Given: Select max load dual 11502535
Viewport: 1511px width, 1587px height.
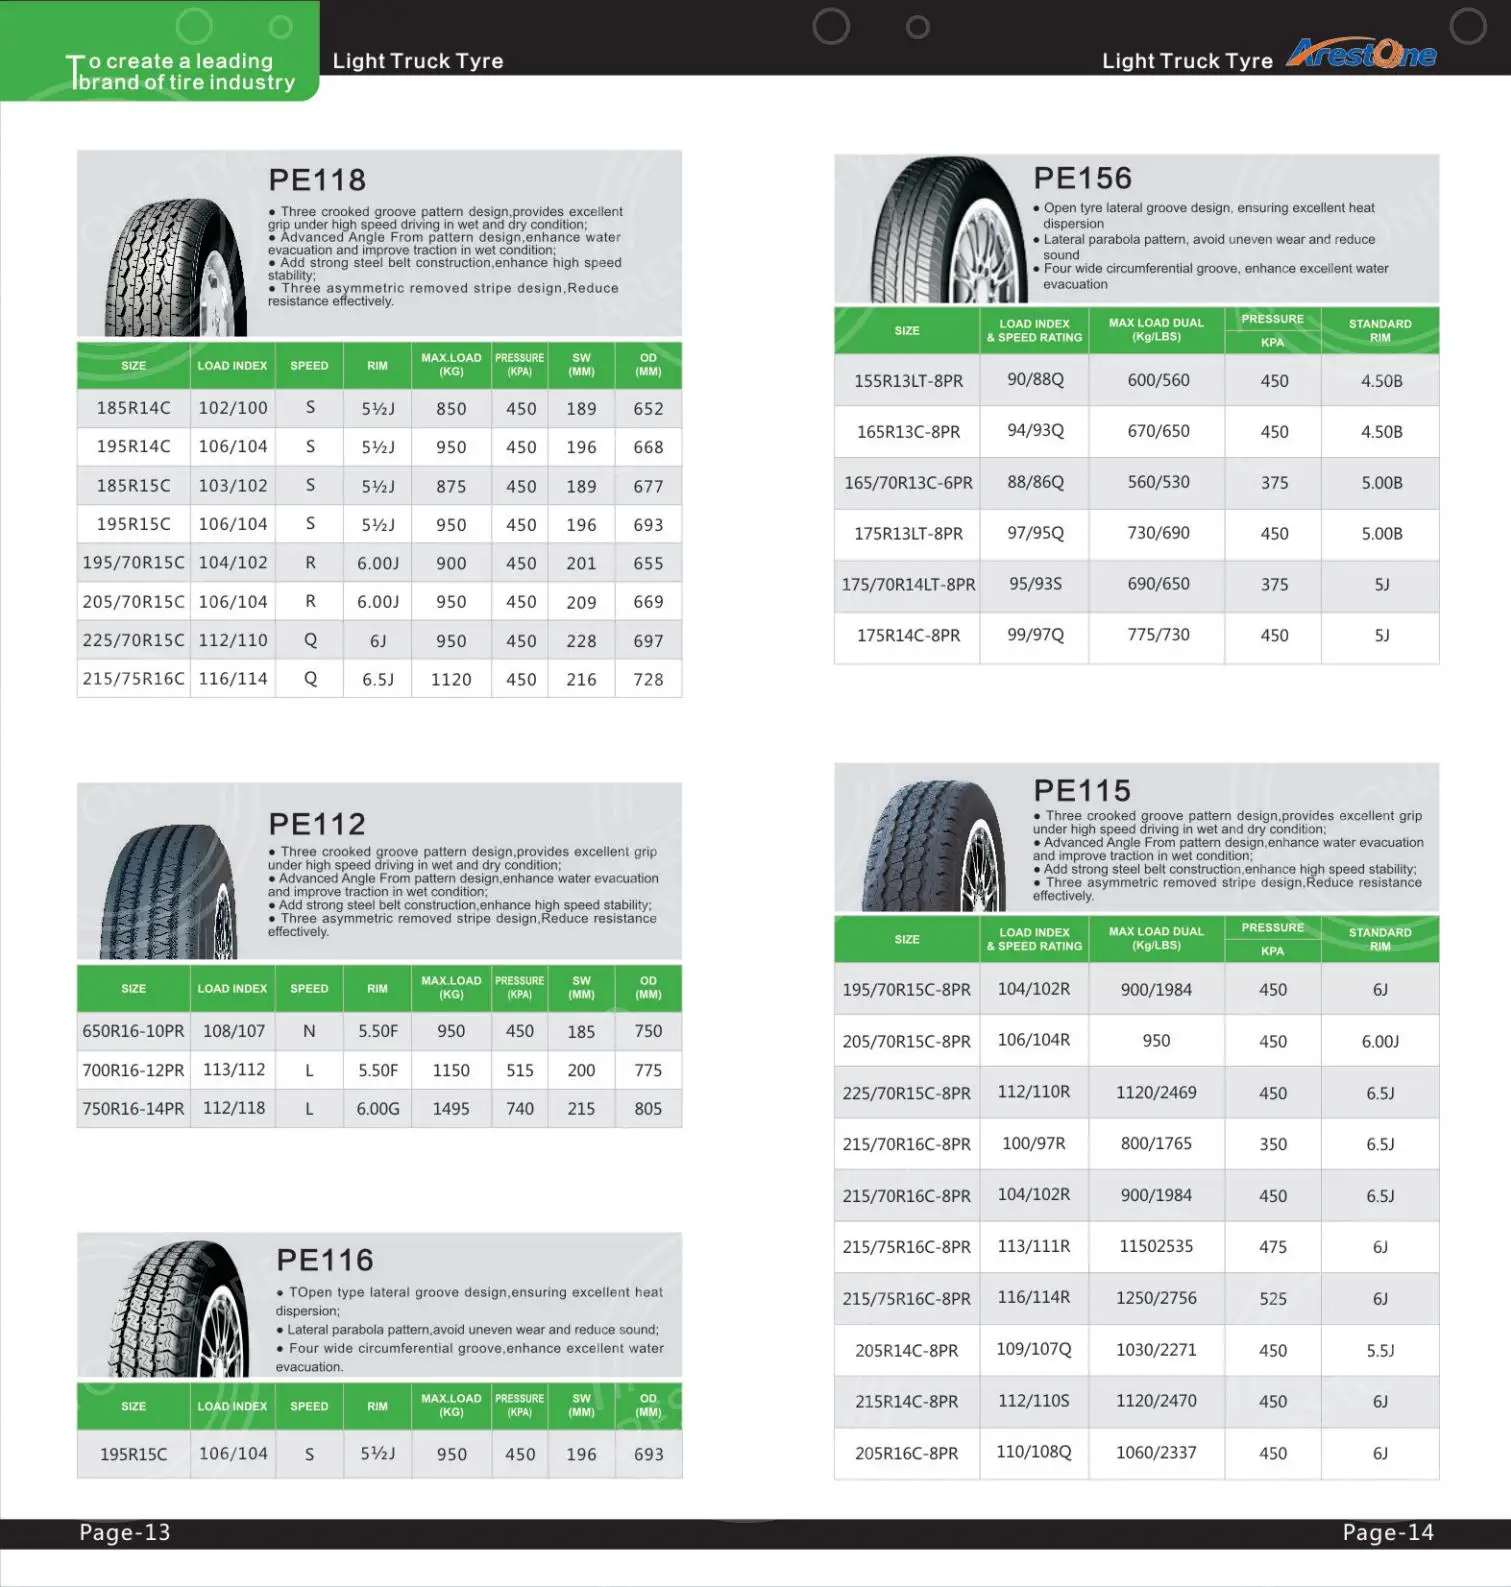Looking at the screenshot, I should point(1156,1246).
